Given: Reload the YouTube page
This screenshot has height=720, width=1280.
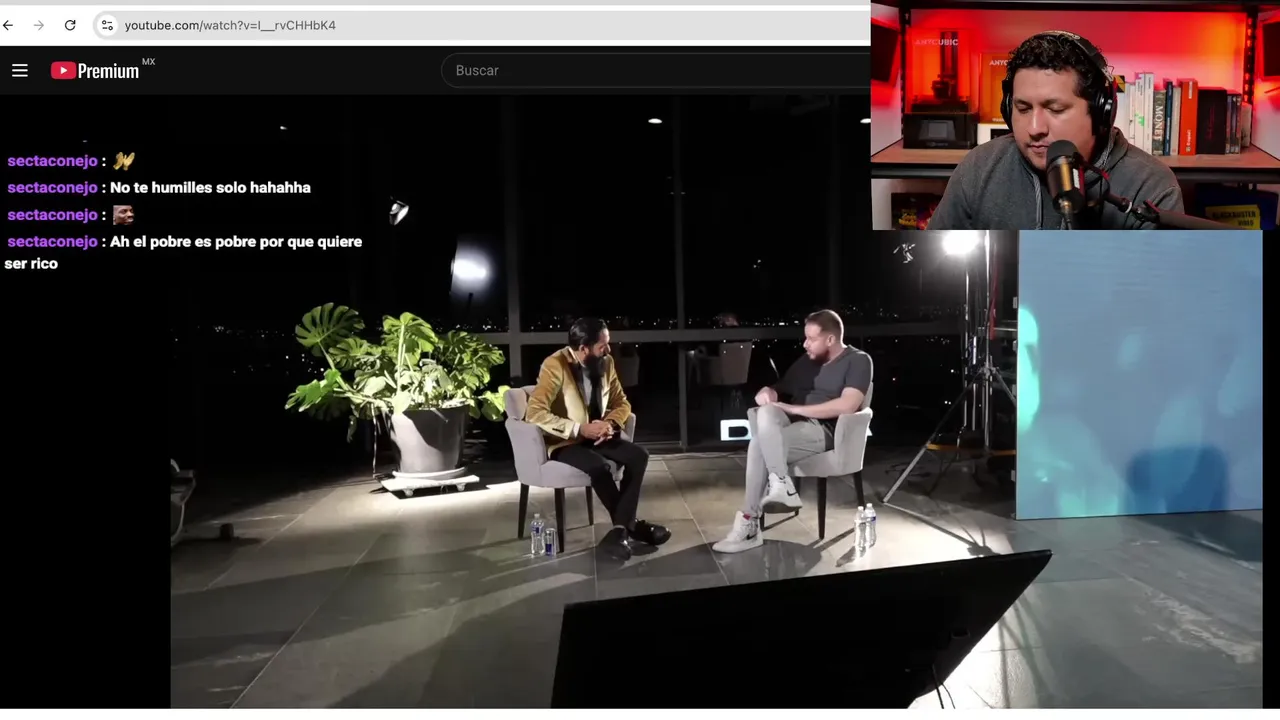Looking at the screenshot, I should coord(70,25).
